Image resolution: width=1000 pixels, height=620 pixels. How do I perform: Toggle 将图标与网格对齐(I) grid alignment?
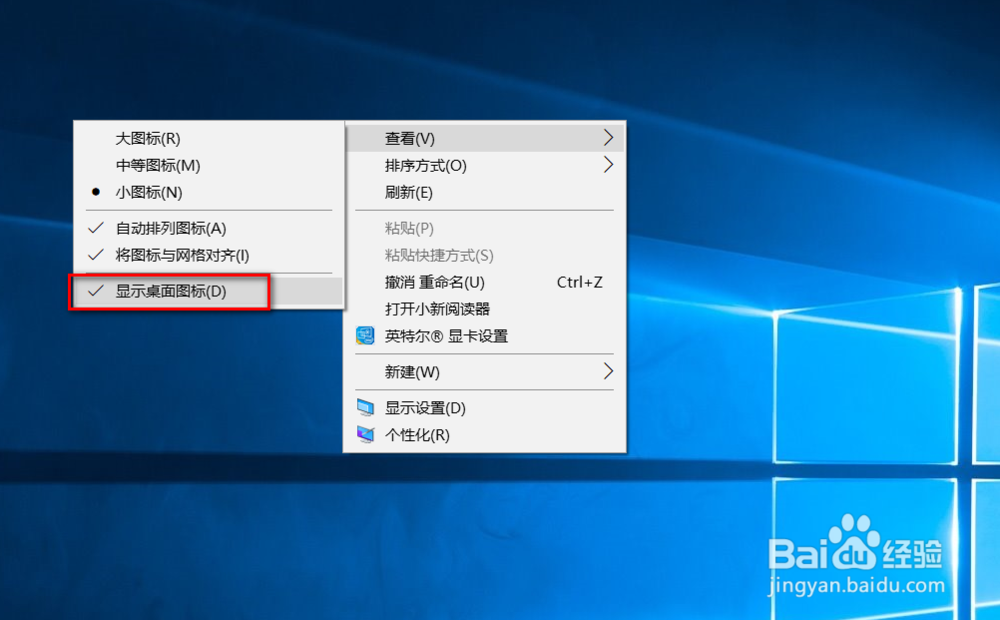point(209,255)
